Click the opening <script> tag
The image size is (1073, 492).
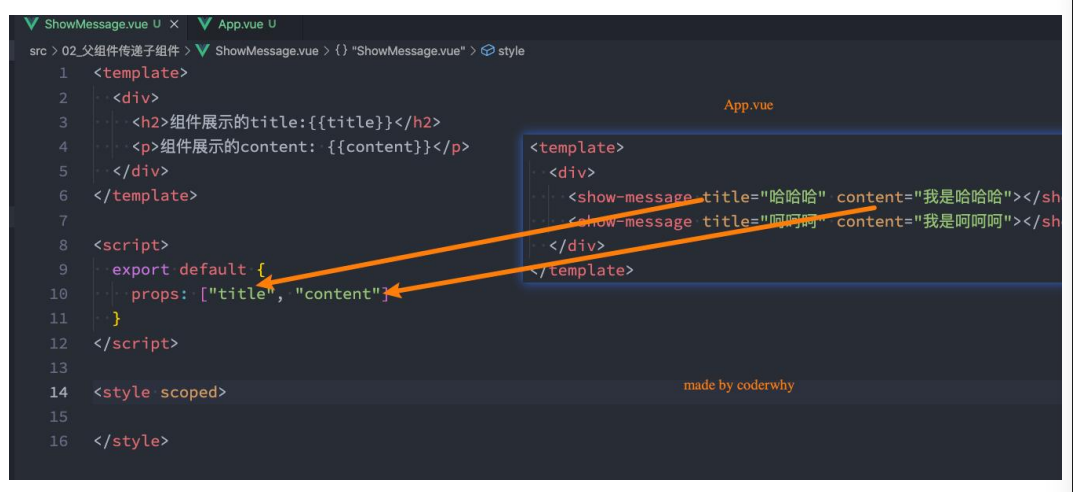click(131, 245)
